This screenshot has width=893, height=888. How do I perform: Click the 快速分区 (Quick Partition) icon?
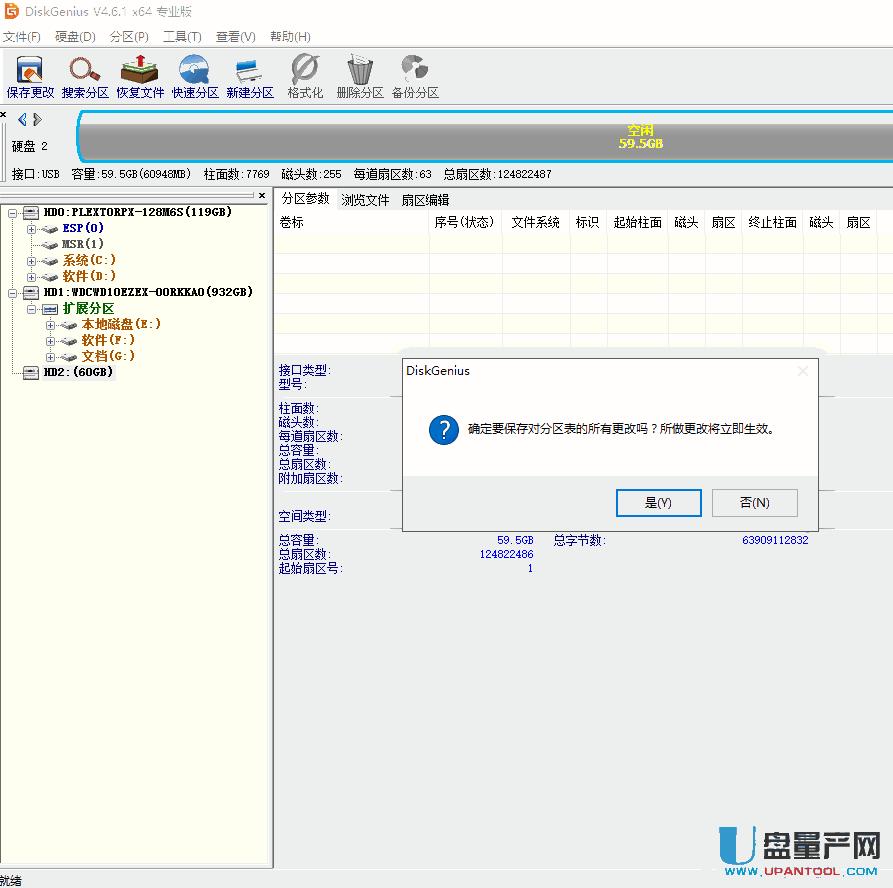pos(195,76)
